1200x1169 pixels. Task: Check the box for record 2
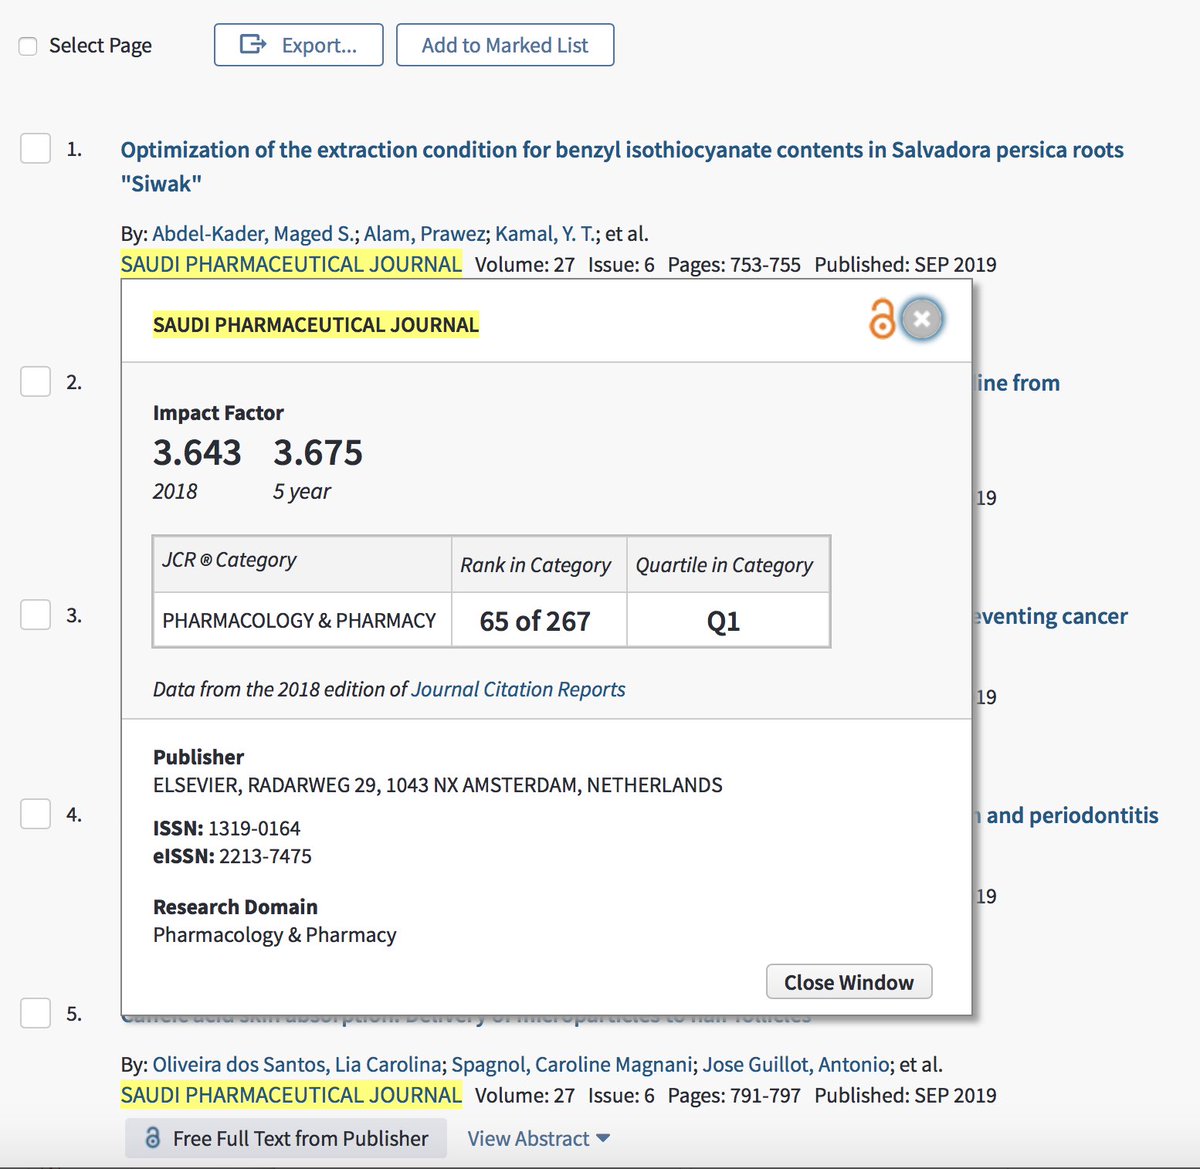(x=36, y=381)
